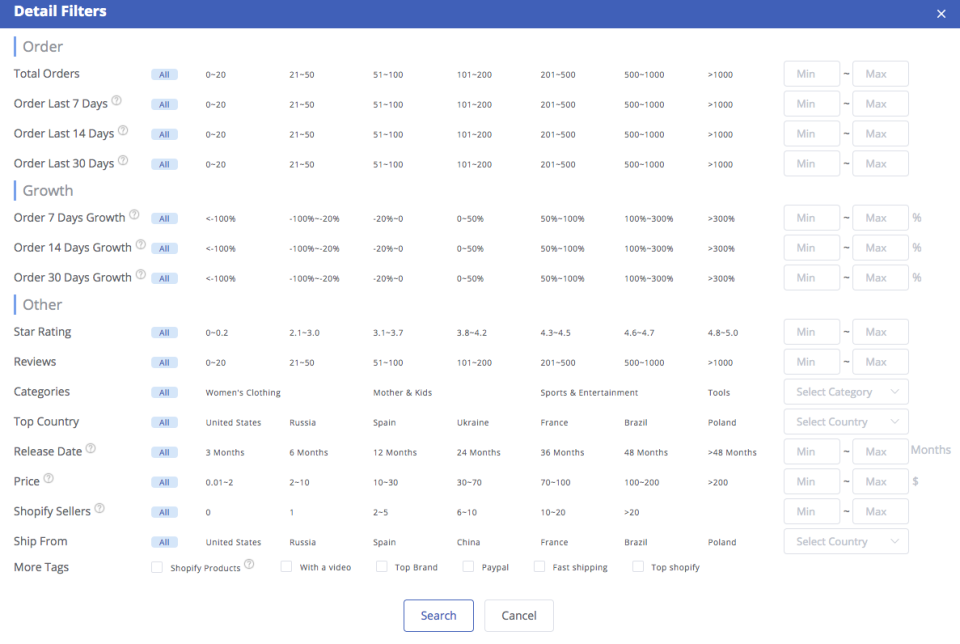960x644 pixels.
Task: Click help icon next to Order Last 7 Days
Action: coord(117,101)
